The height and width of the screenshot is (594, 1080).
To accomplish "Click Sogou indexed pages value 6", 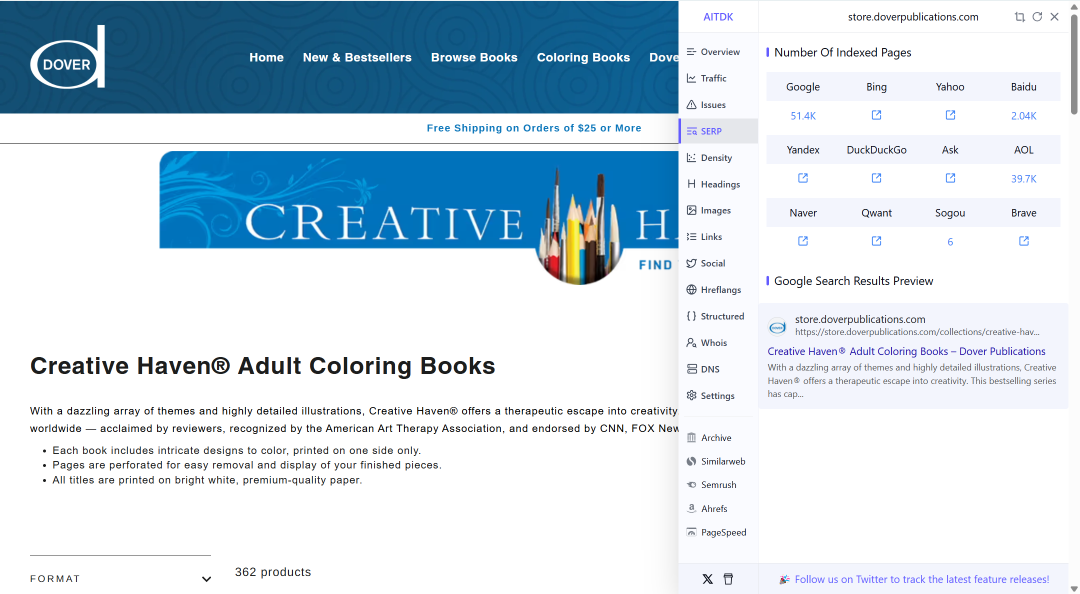I will point(951,242).
